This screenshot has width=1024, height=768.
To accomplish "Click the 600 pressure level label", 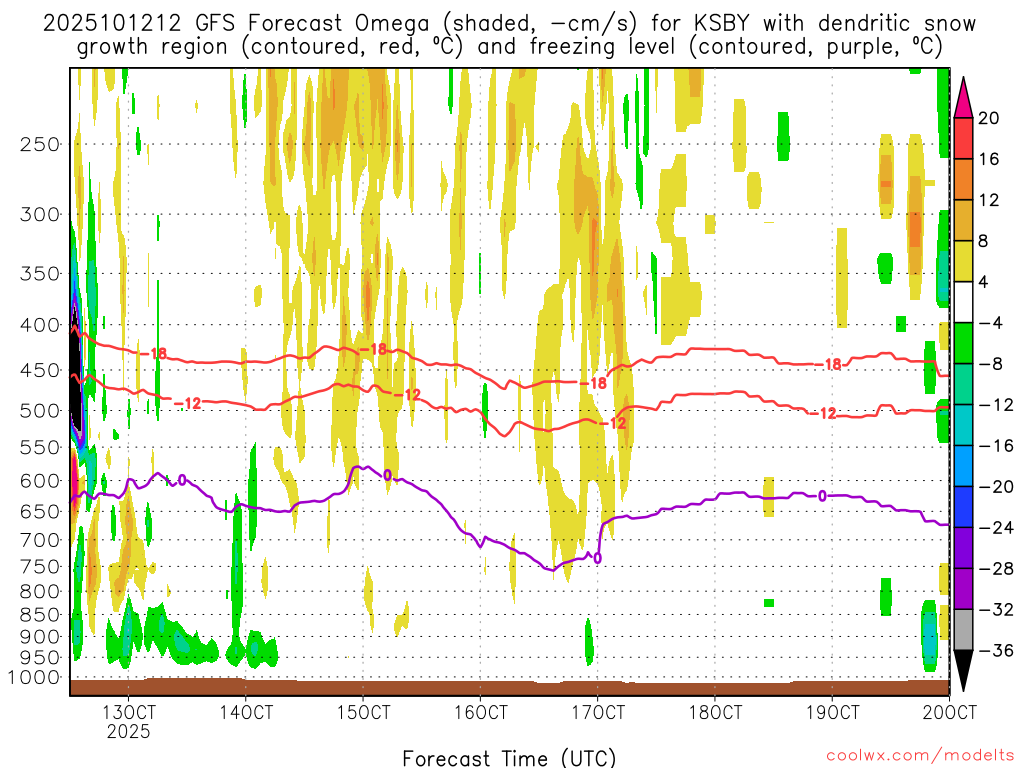I will pos(40,481).
